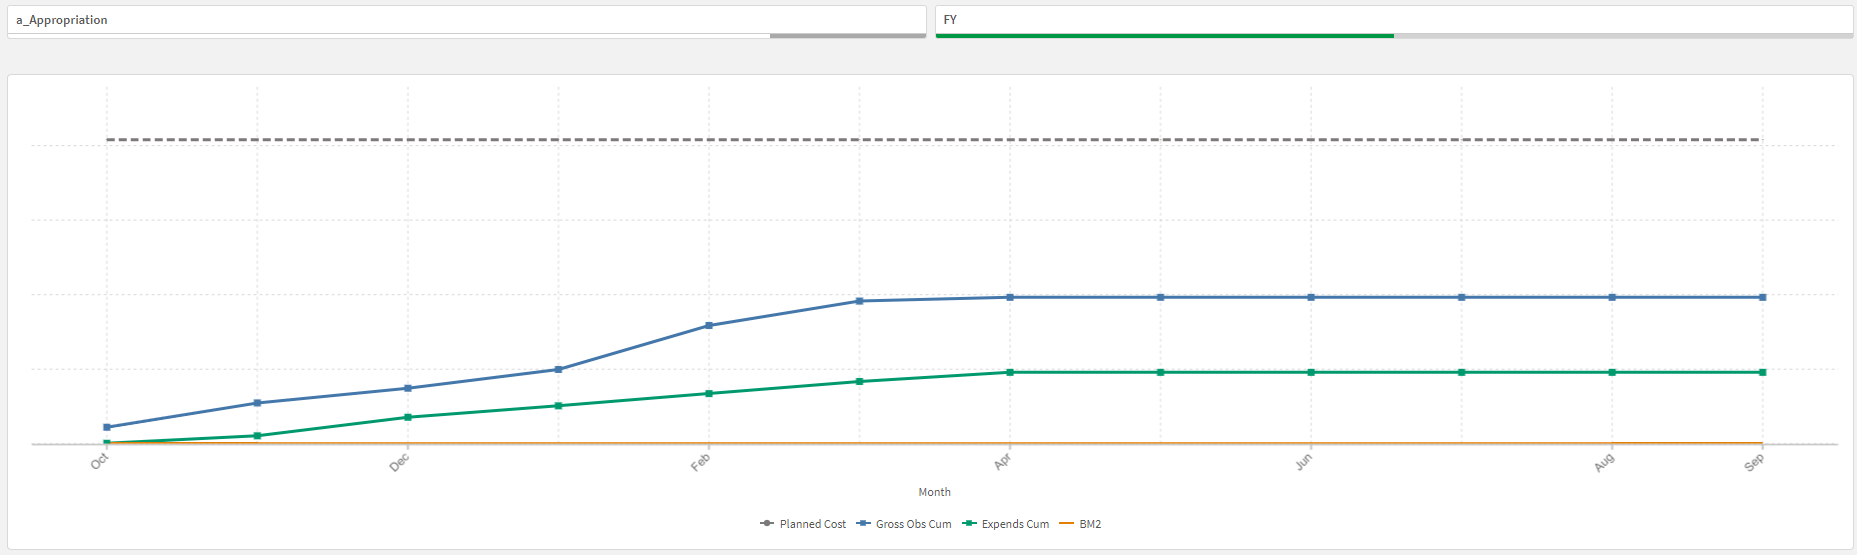The height and width of the screenshot is (555, 1857).
Task: Select Expends Cum data point at Dec
Action: pyautogui.click(x=408, y=417)
